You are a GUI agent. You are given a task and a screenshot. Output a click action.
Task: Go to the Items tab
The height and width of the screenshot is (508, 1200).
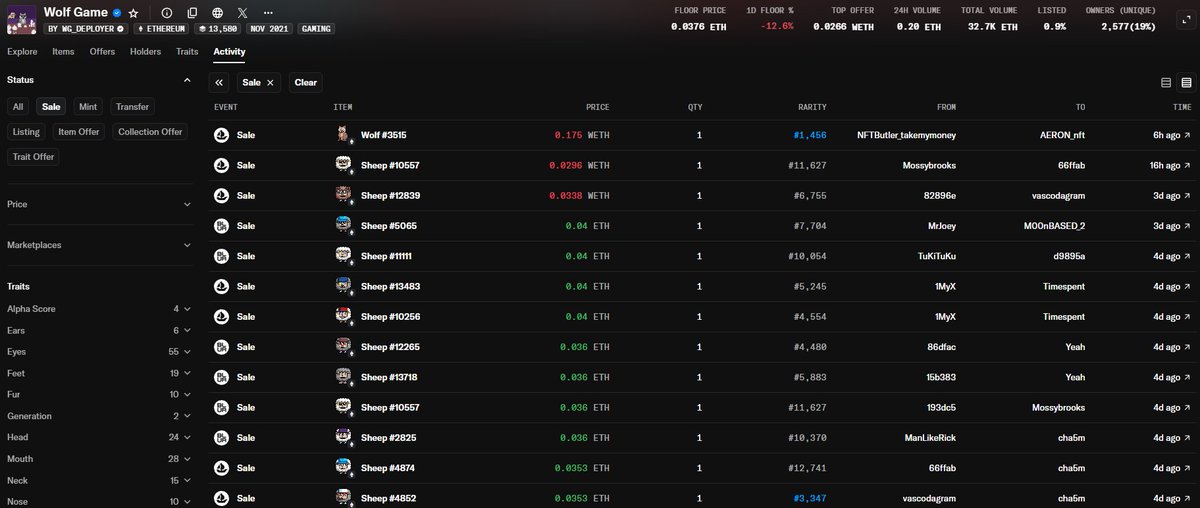[x=63, y=51]
